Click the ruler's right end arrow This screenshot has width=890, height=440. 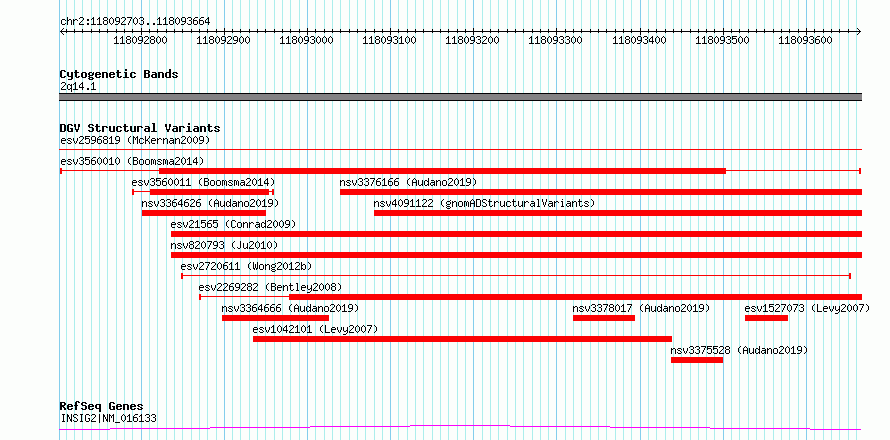coord(859,31)
